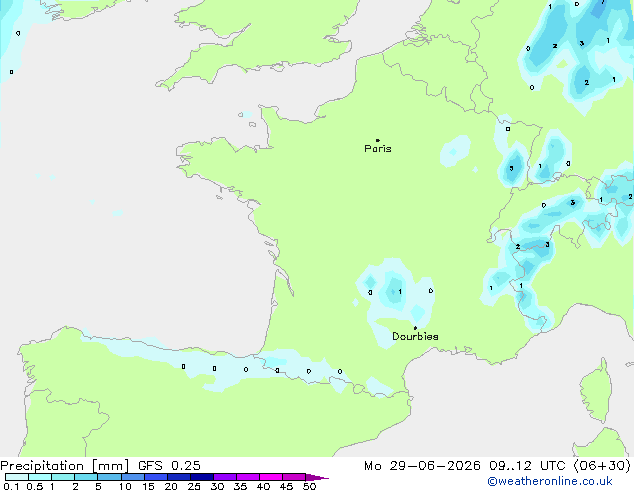Pick the legend swatch between 15 and 20

[x=156, y=477]
